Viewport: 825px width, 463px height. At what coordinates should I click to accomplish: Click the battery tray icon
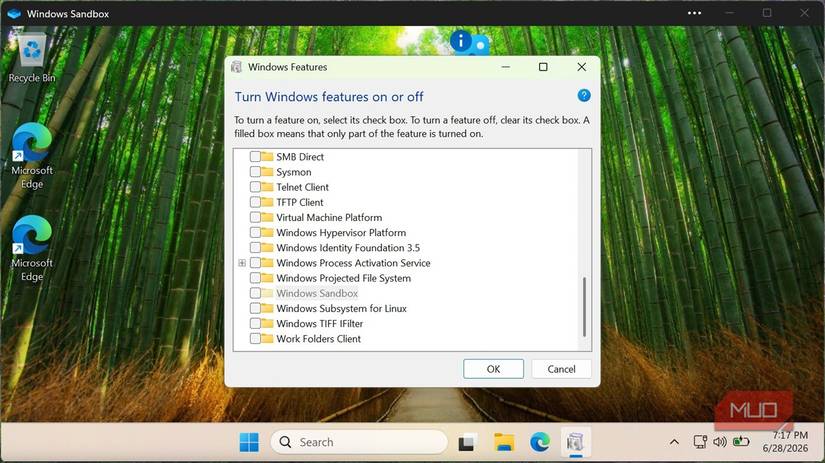[x=741, y=441]
